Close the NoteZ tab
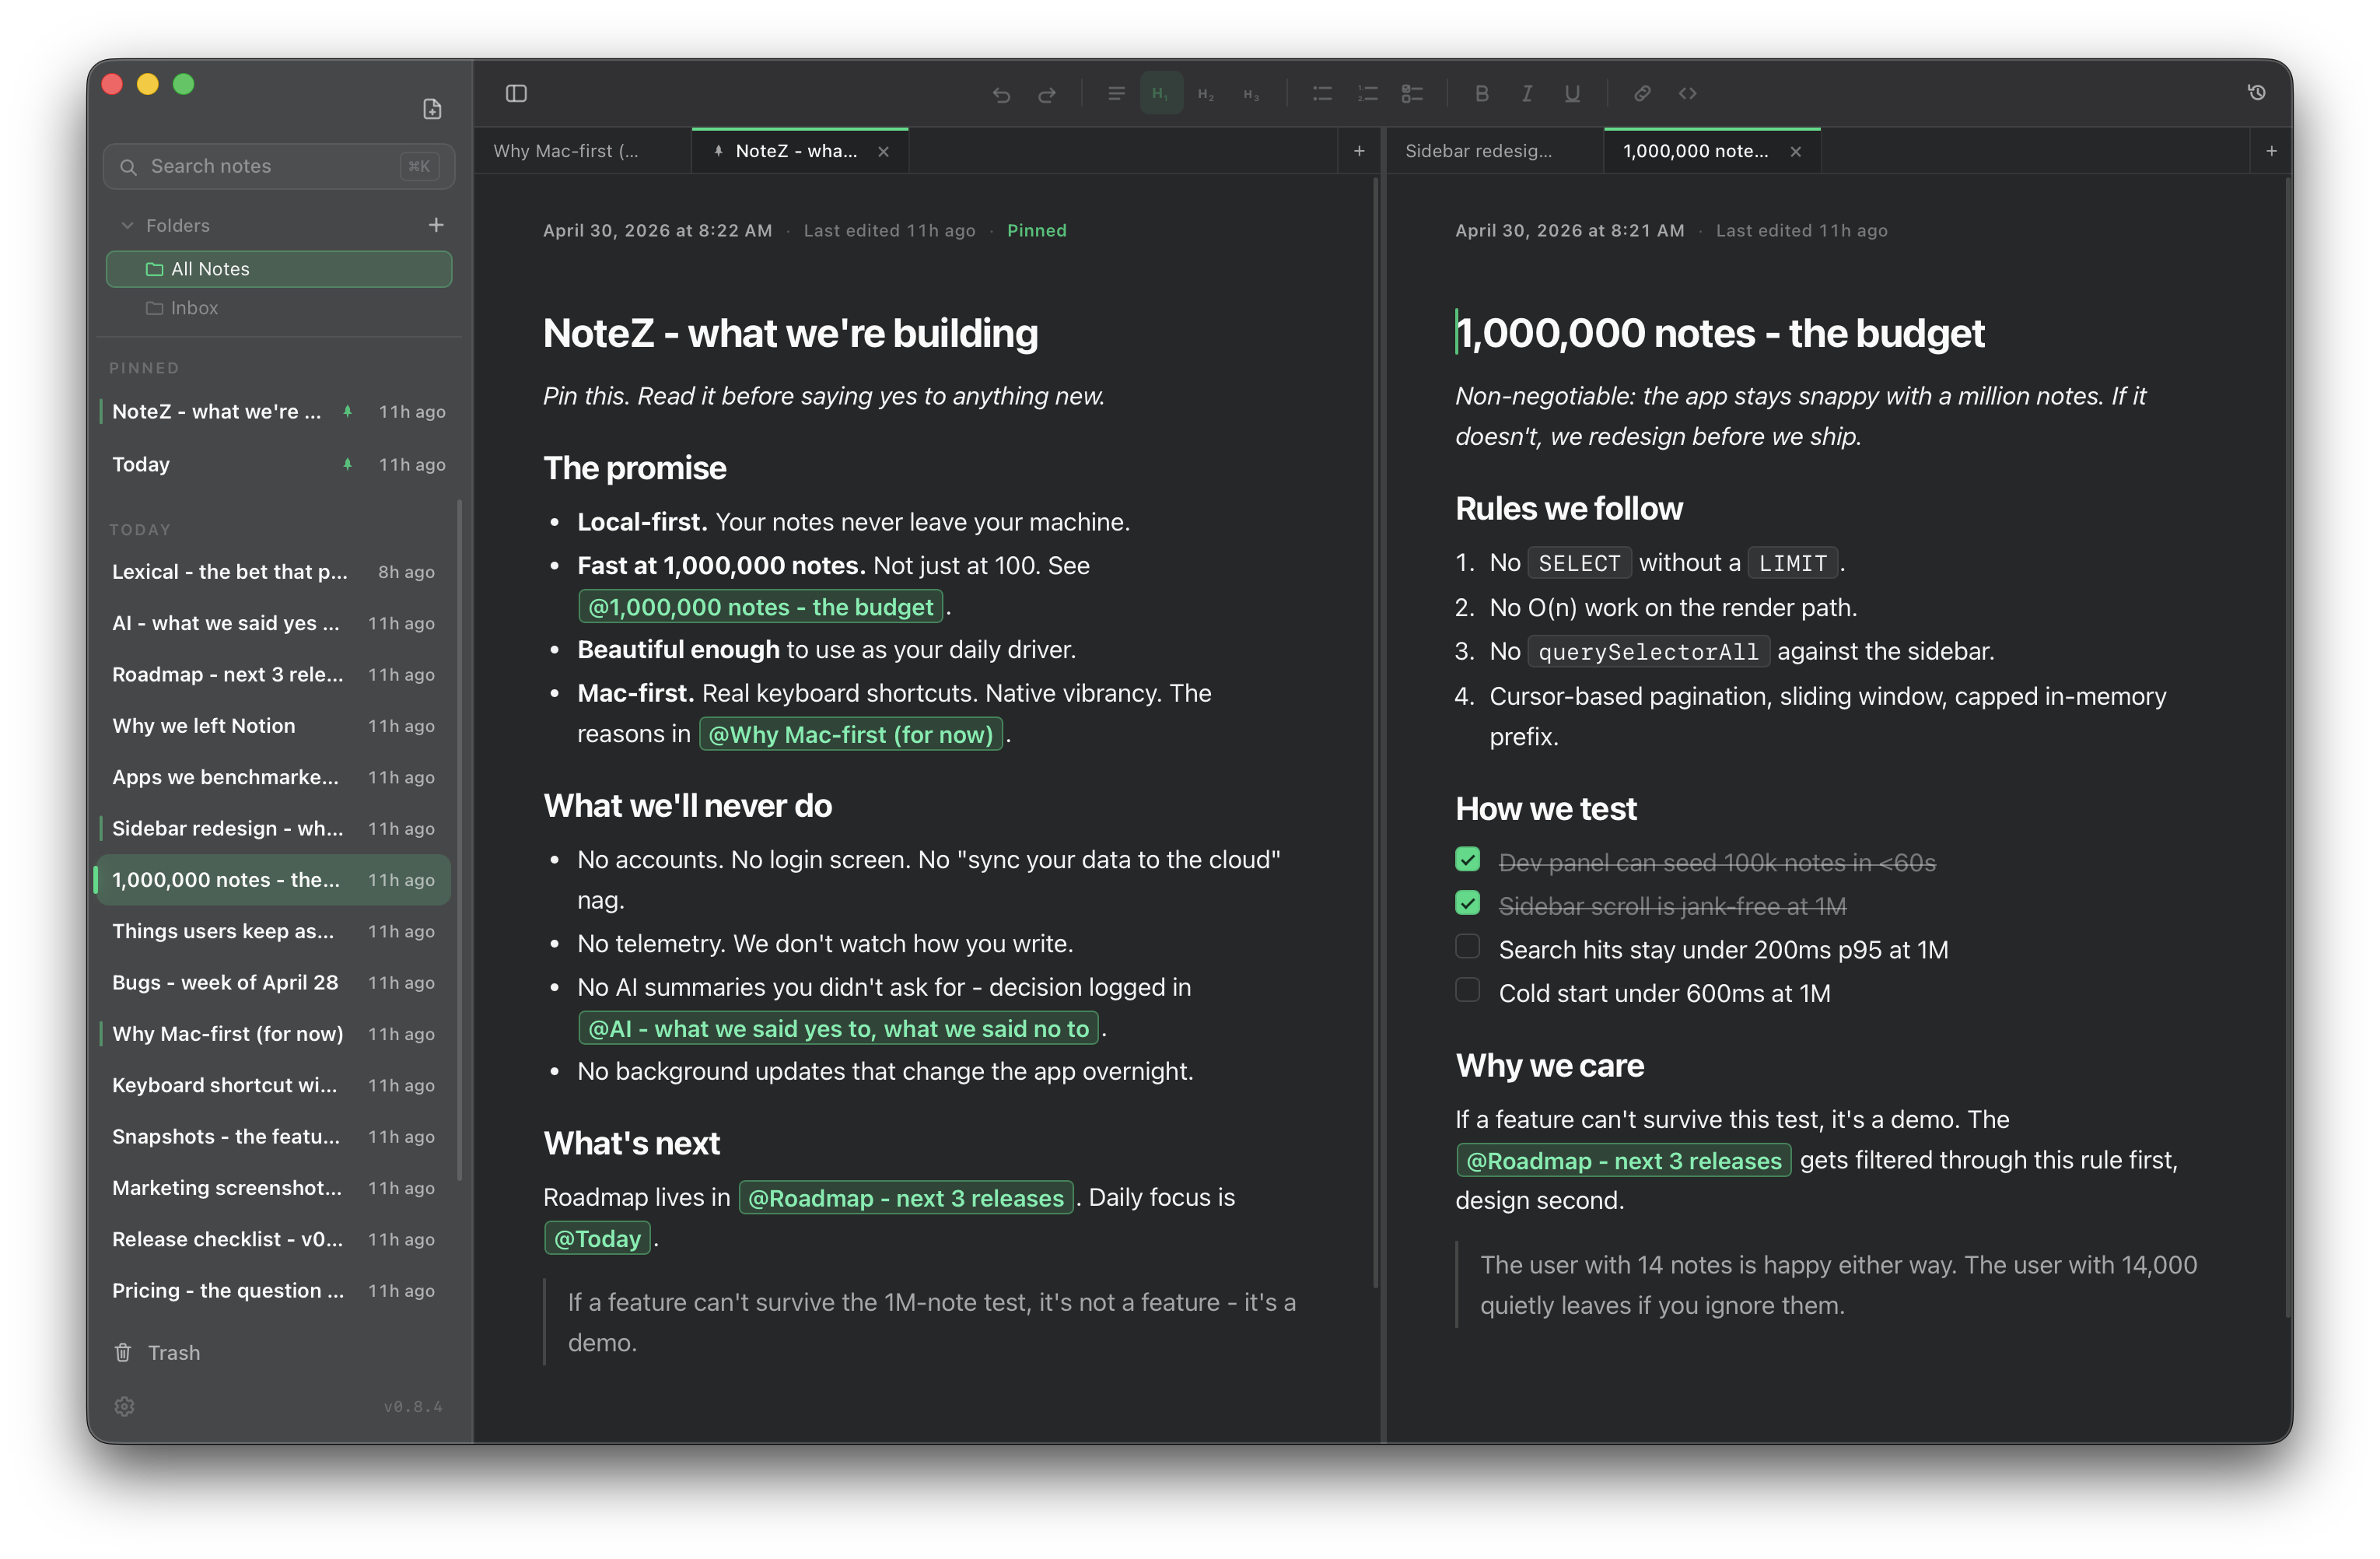This screenshot has width=2380, height=1559. [x=883, y=152]
